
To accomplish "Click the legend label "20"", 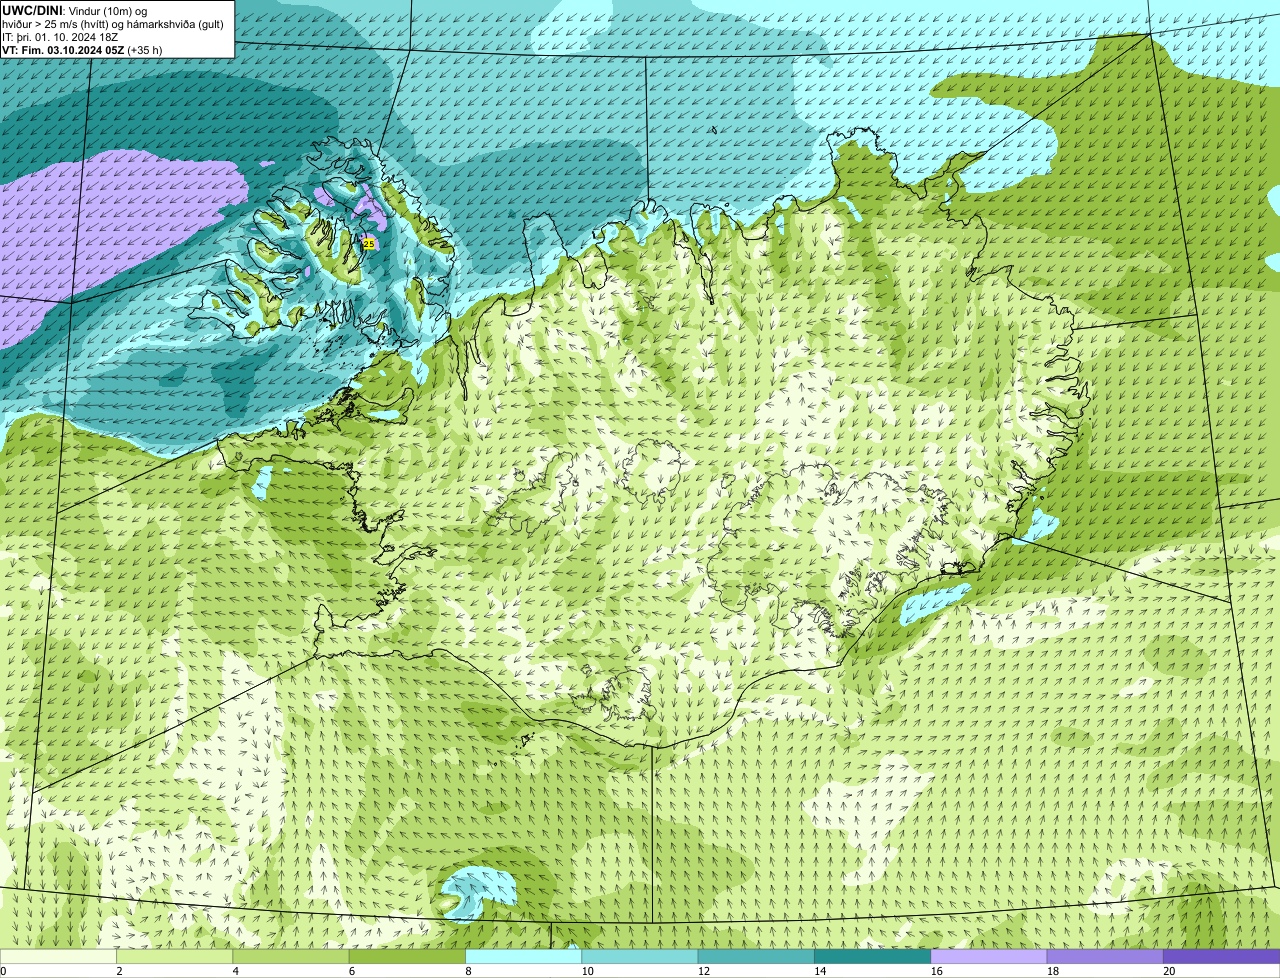I will click(1169, 971).
